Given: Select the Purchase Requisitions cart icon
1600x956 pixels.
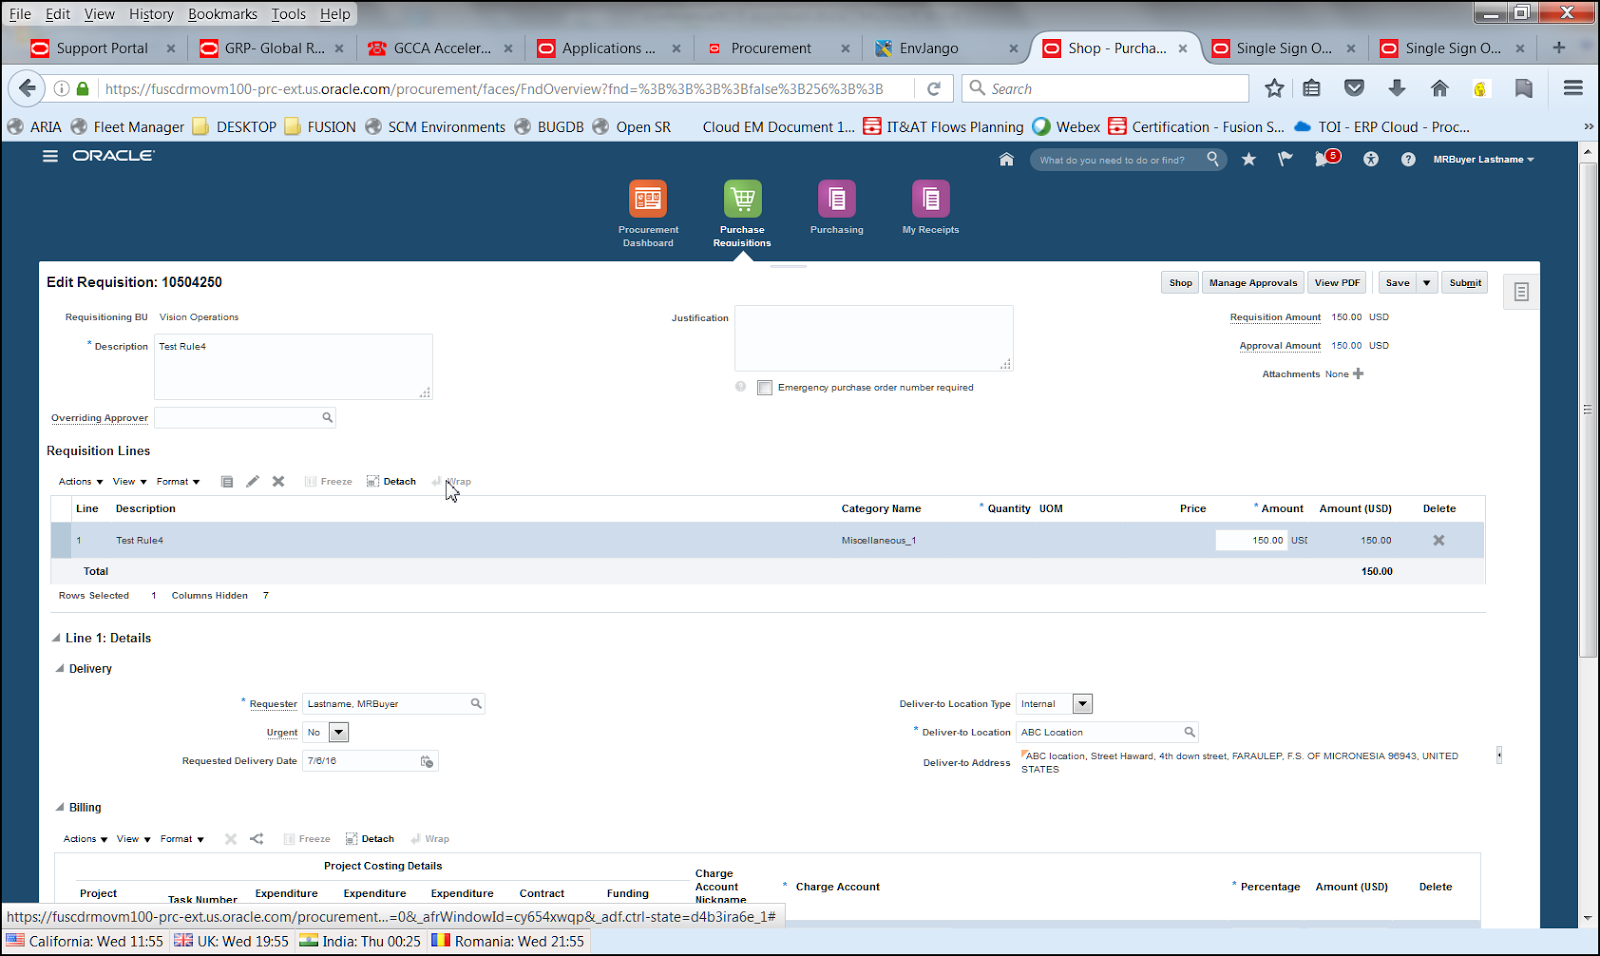Looking at the screenshot, I should click(741, 199).
